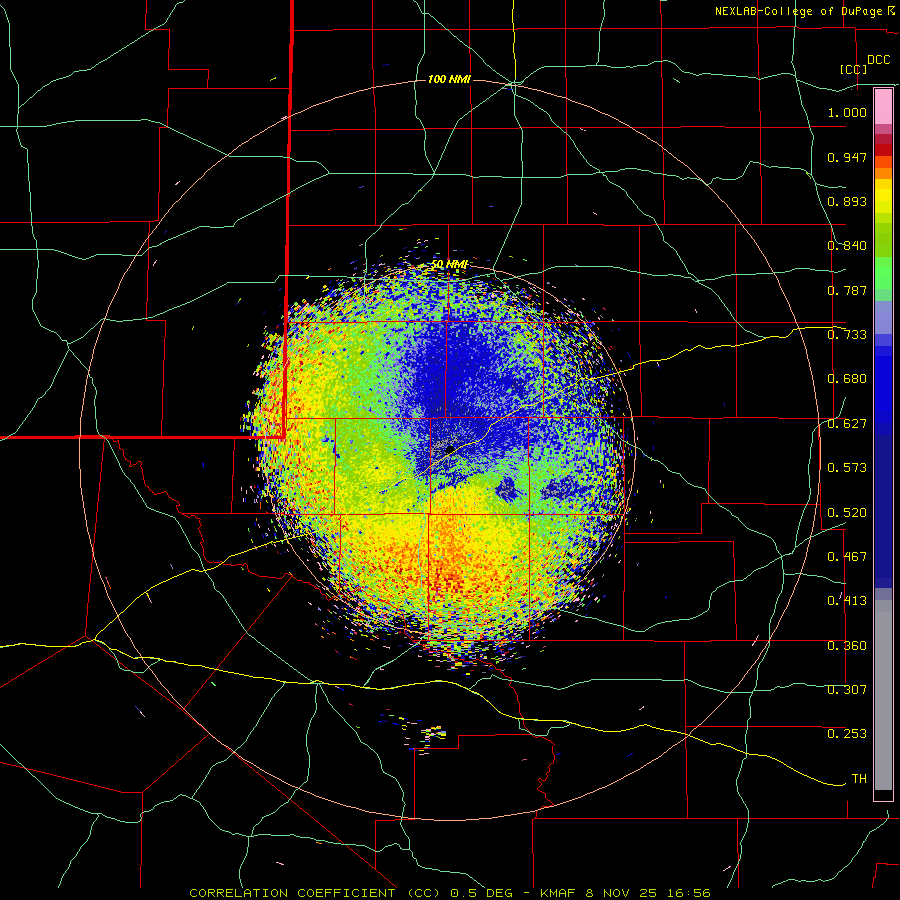
Task: Click the 0.733 legend value
Action: (x=847, y=335)
